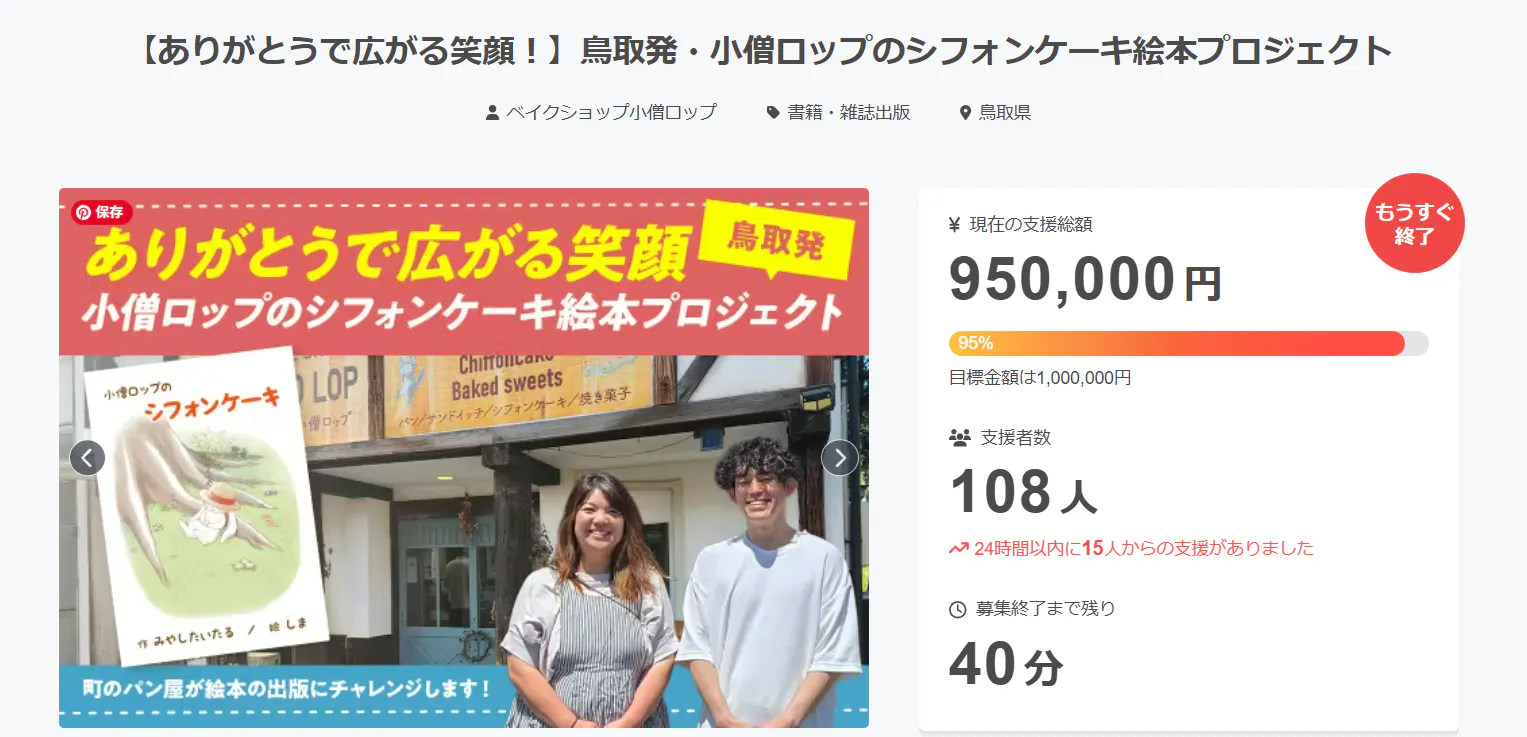The width and height of the screenshot is (1527, 737).
Task: Click the location pin icon beside 鳥取県
Action: 965,113
